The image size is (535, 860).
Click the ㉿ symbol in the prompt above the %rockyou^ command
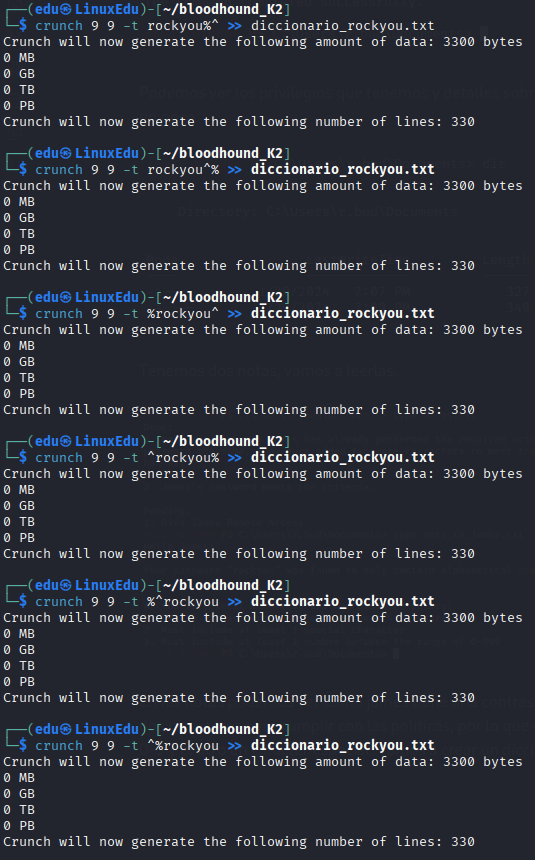click(66, 297)
